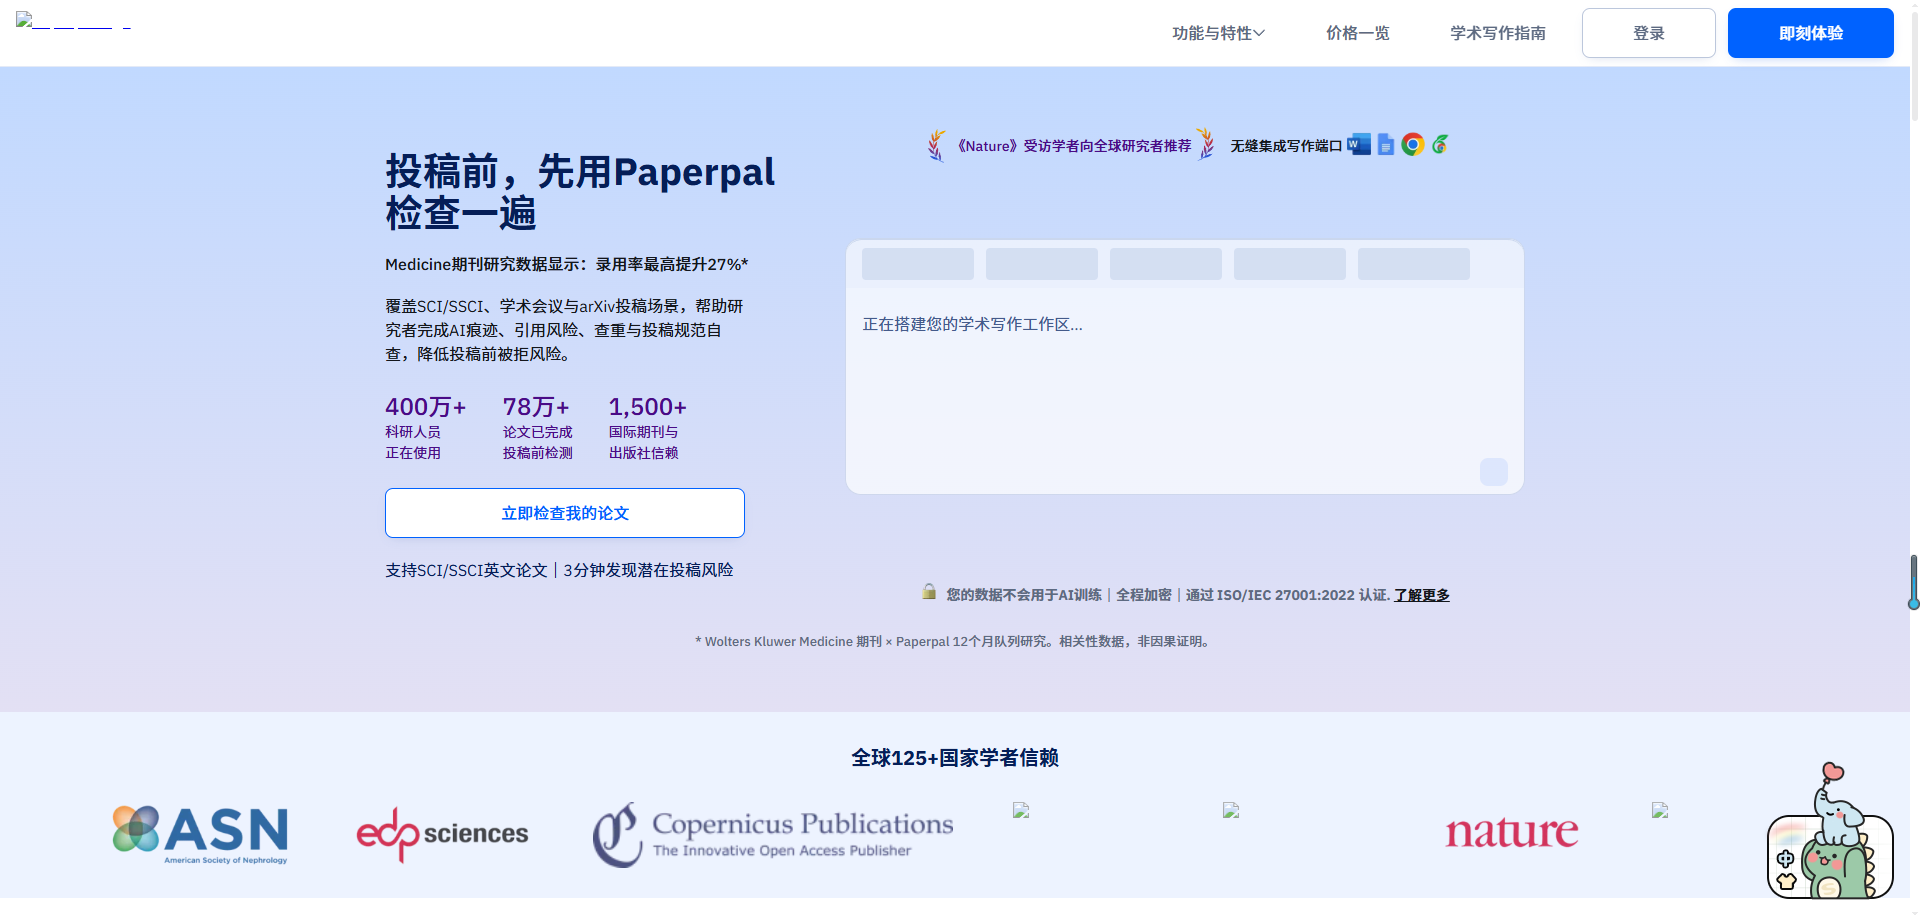Image resolution: width=1920 pixels, height=919 pixels.
Task: Click the 400万+ statistic
Action: click(x=425, y=407)
